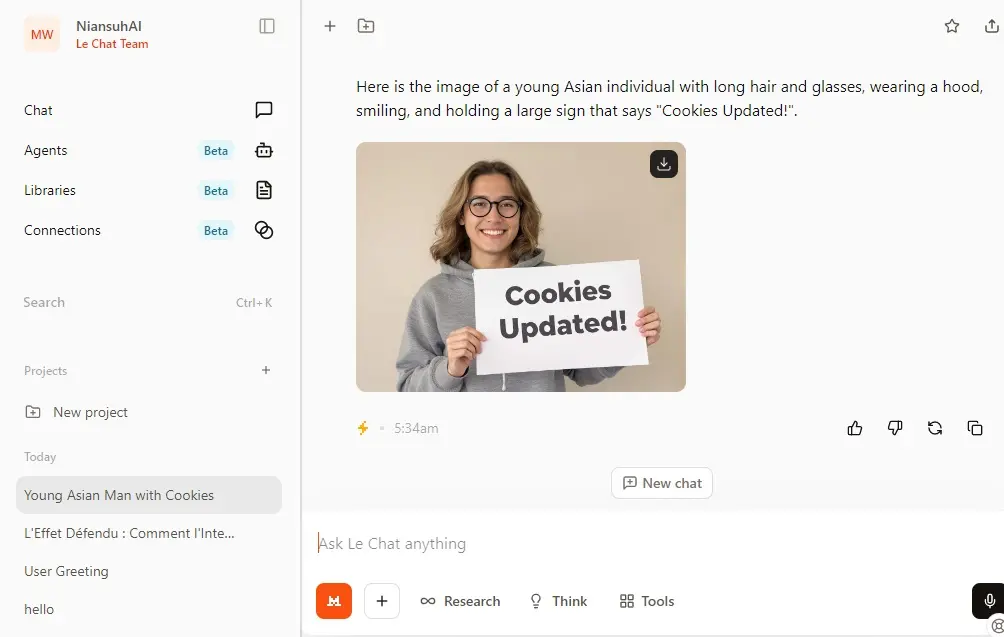Open the Chat menu item

pyautogui.click(x=149, y=110)
